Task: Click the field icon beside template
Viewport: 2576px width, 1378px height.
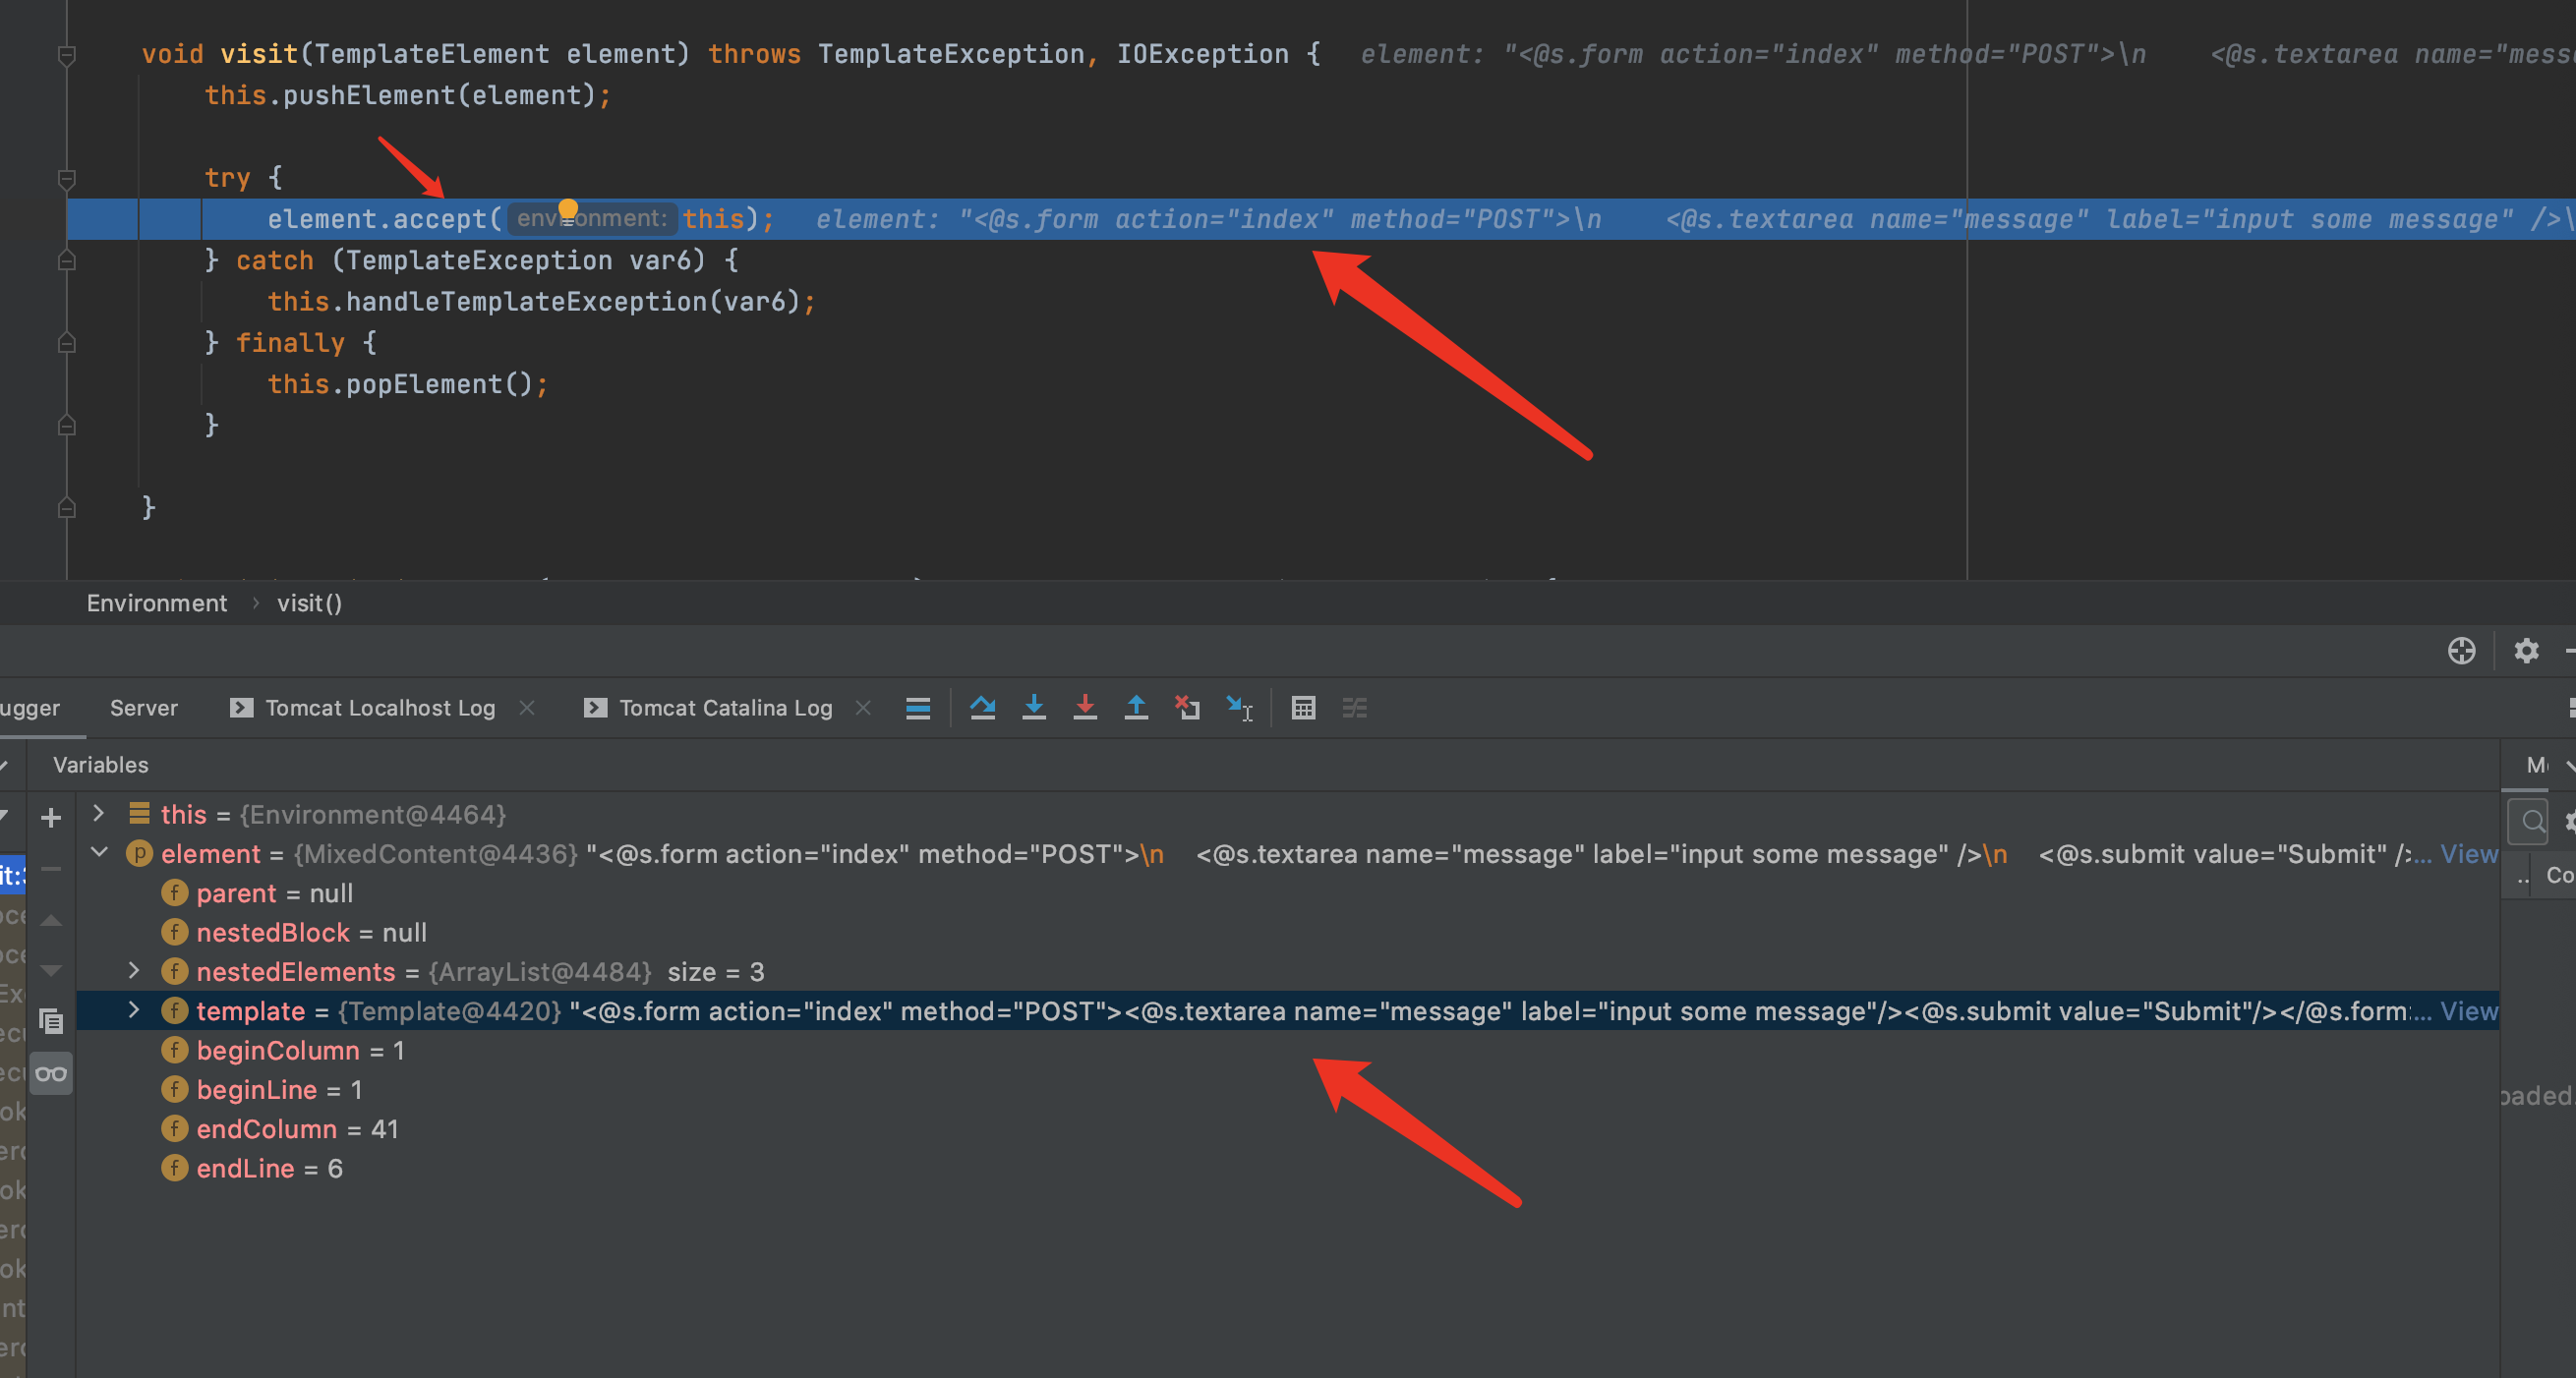Action: (x=175, y=1011)
